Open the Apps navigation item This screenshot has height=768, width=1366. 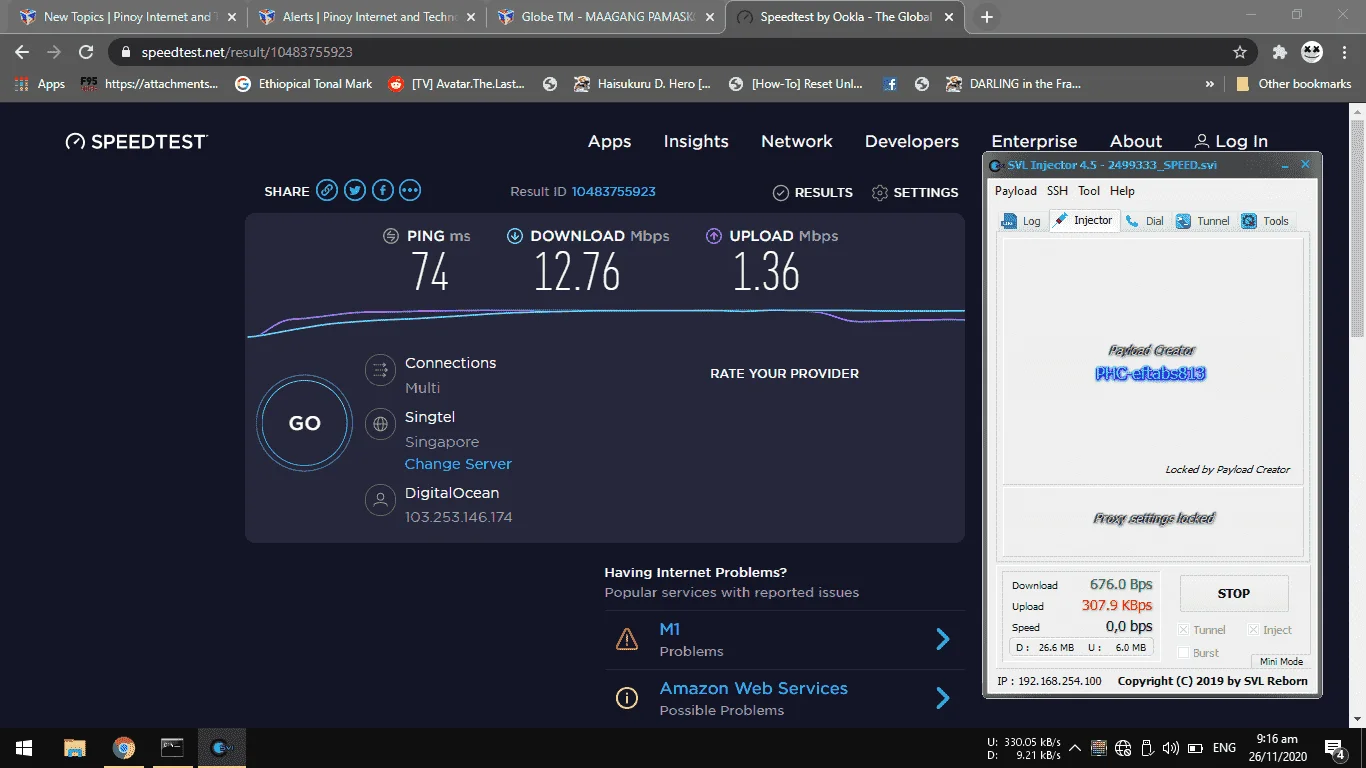point(609,142)
